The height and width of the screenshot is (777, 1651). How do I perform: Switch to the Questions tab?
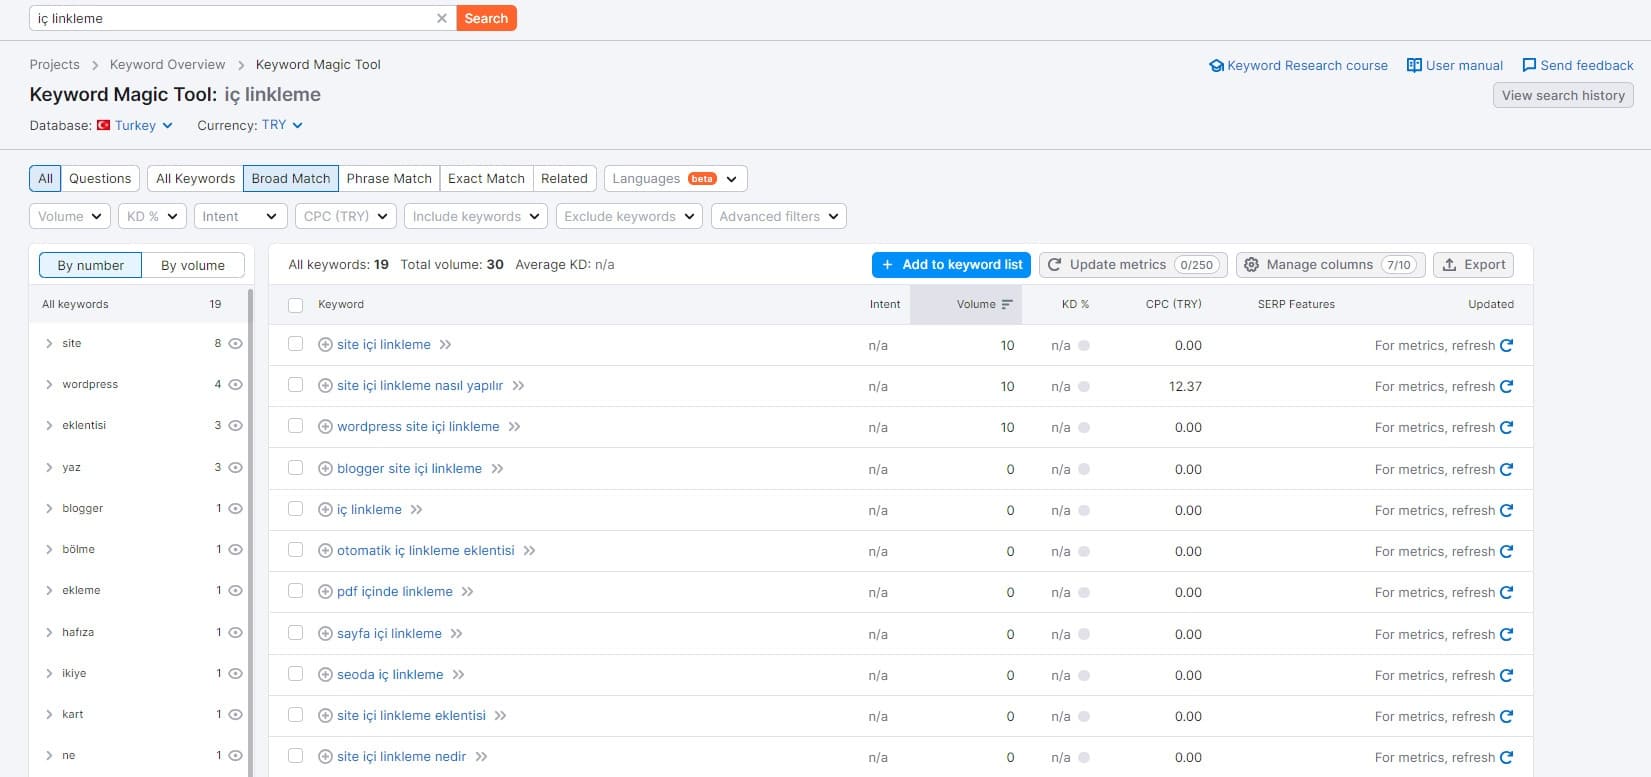pos(100,178)
